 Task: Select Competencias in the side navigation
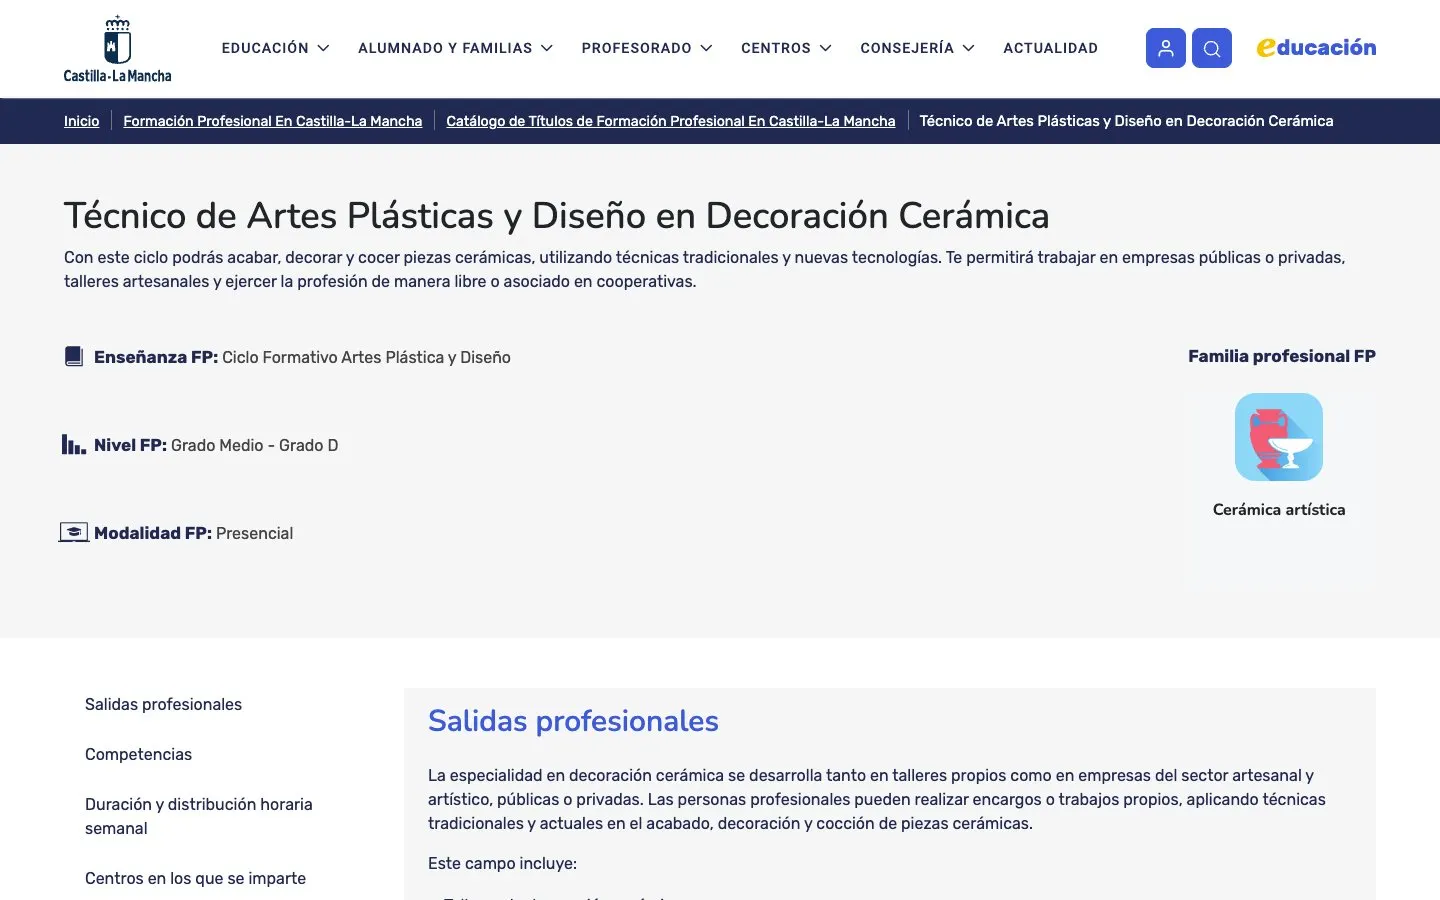tap(138, 754)
